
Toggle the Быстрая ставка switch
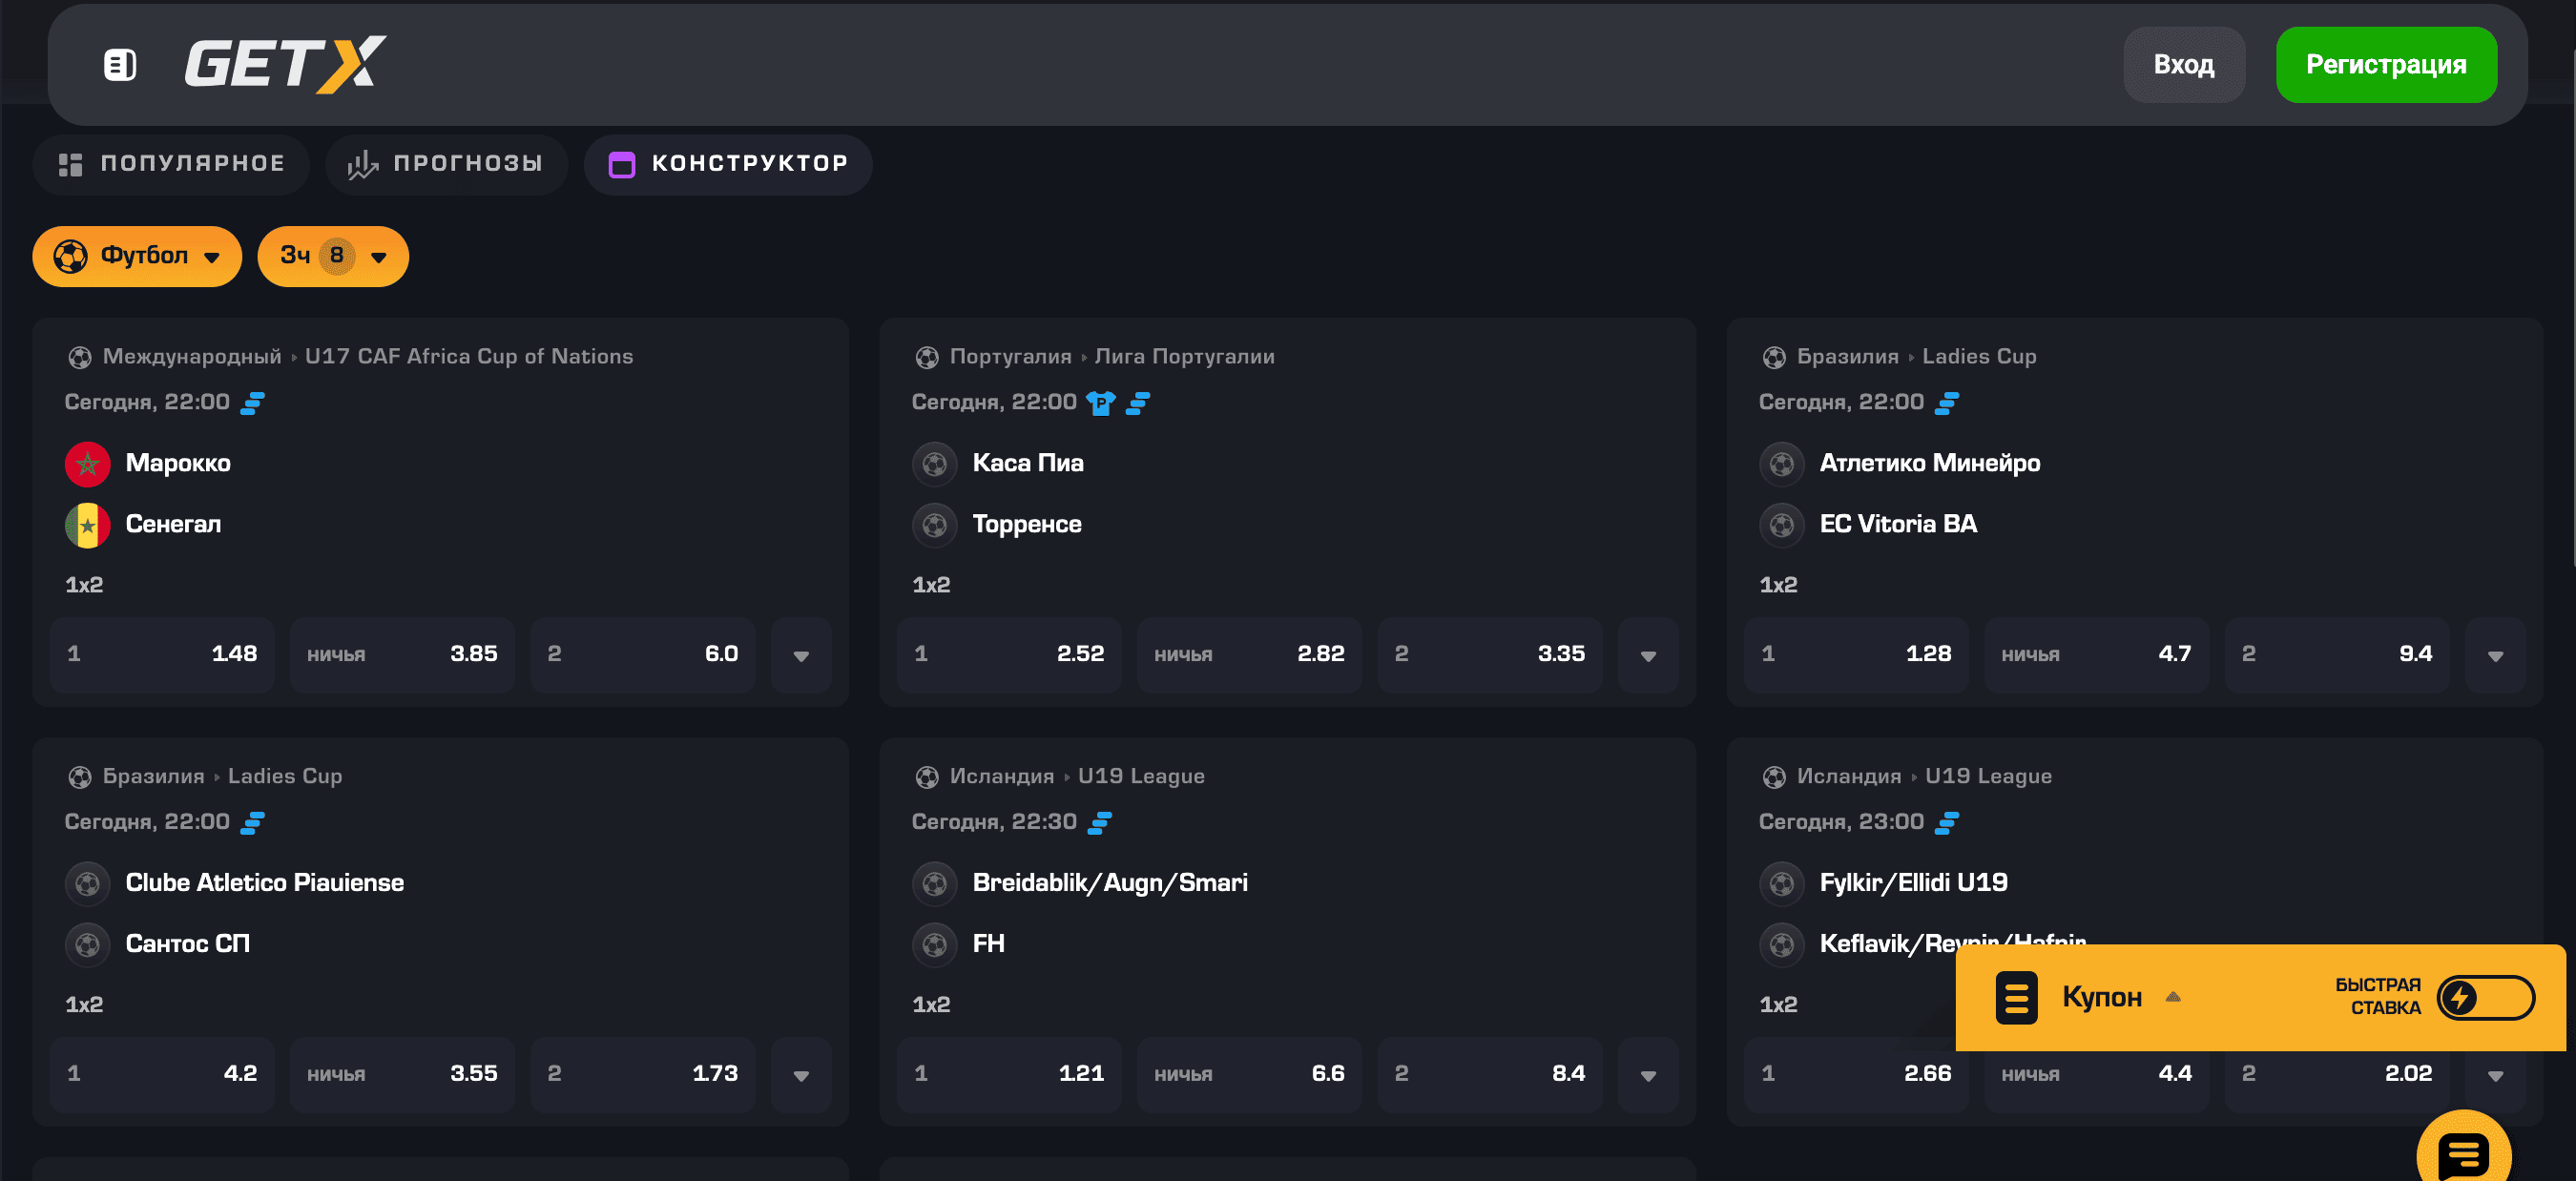click(2485, 997)
